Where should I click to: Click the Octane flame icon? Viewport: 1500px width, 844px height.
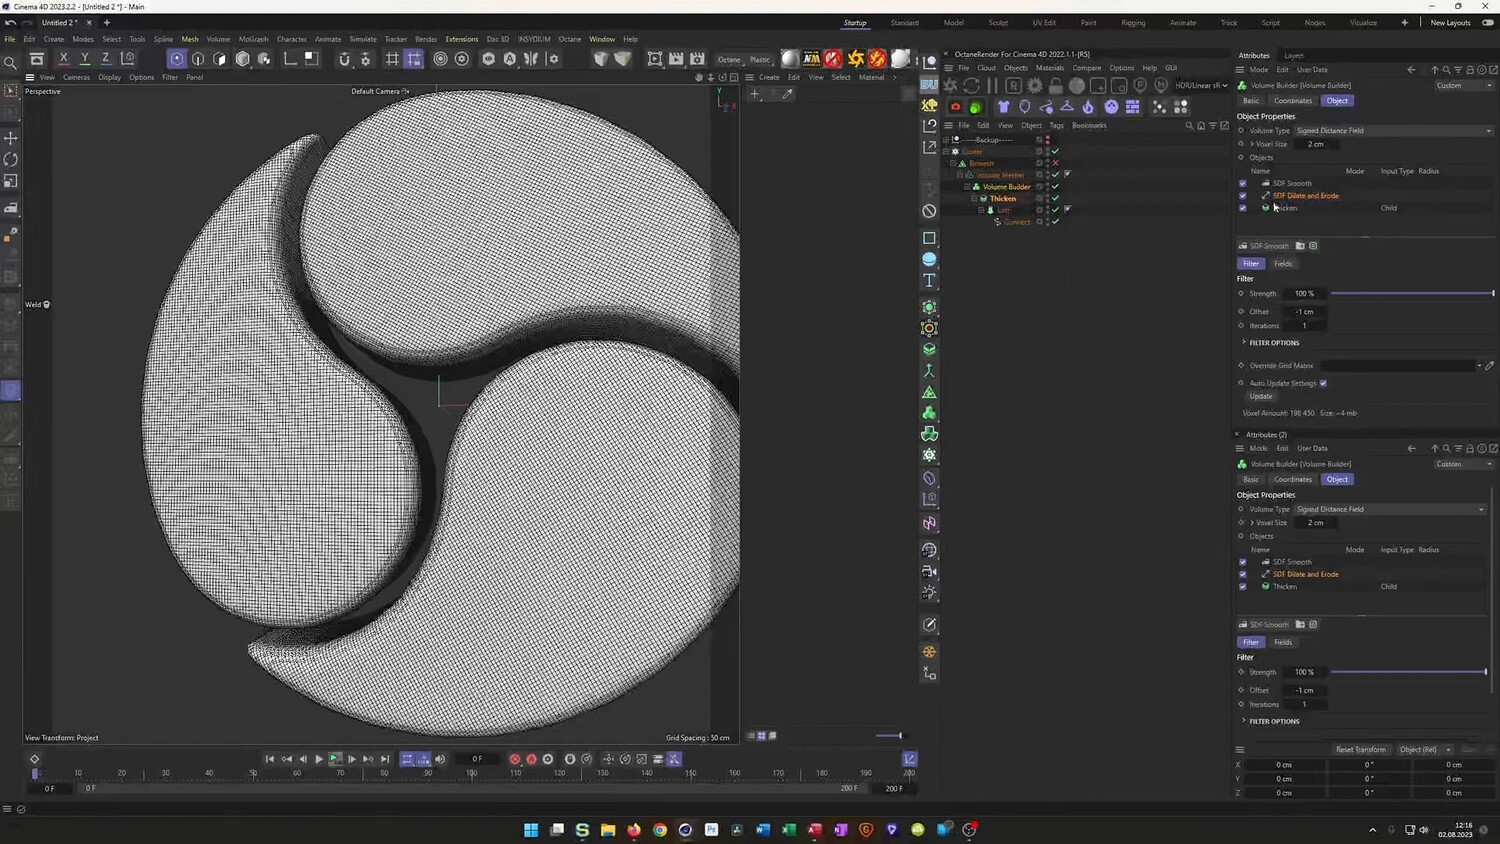(x=1088, y=107)
